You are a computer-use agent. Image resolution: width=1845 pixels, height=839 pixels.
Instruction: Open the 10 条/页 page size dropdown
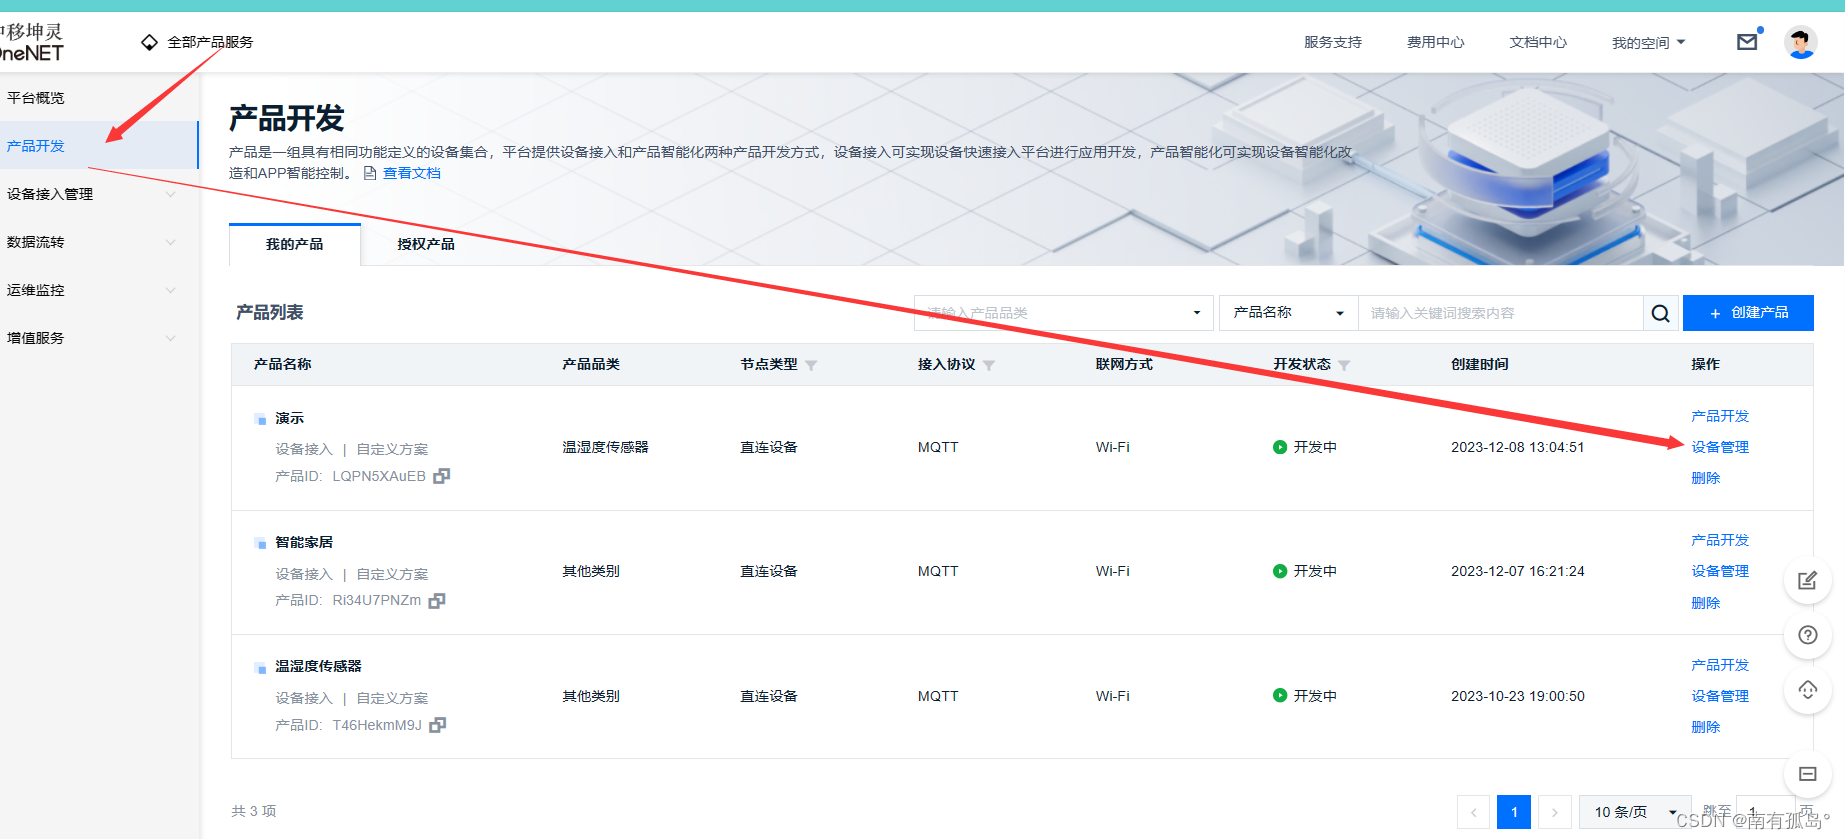tap(1635, 812)
